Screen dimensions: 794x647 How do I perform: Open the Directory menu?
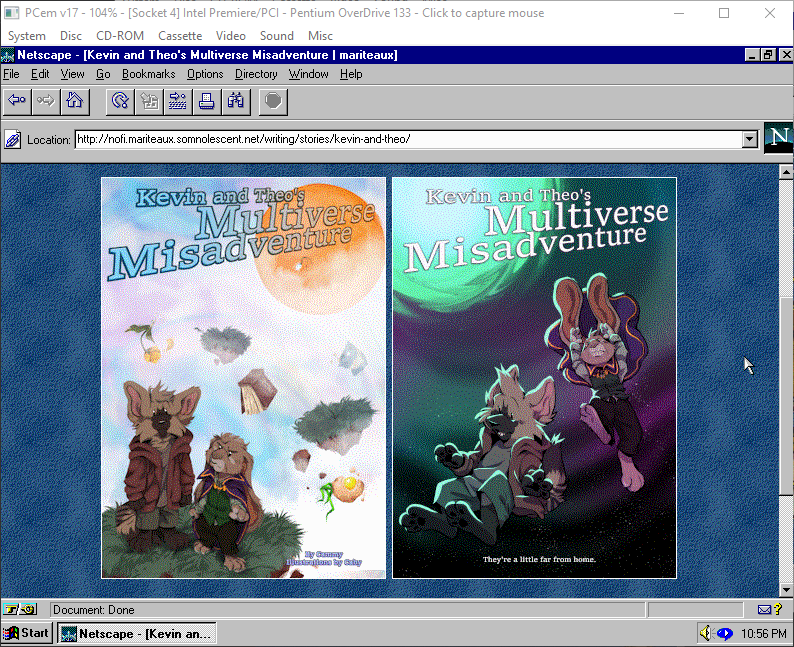(x=256, y=74)
